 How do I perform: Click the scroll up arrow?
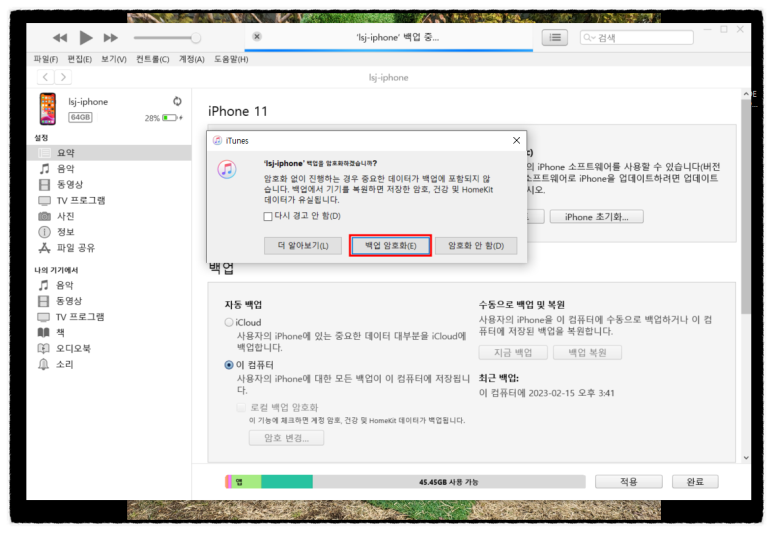tap(746, 94)
